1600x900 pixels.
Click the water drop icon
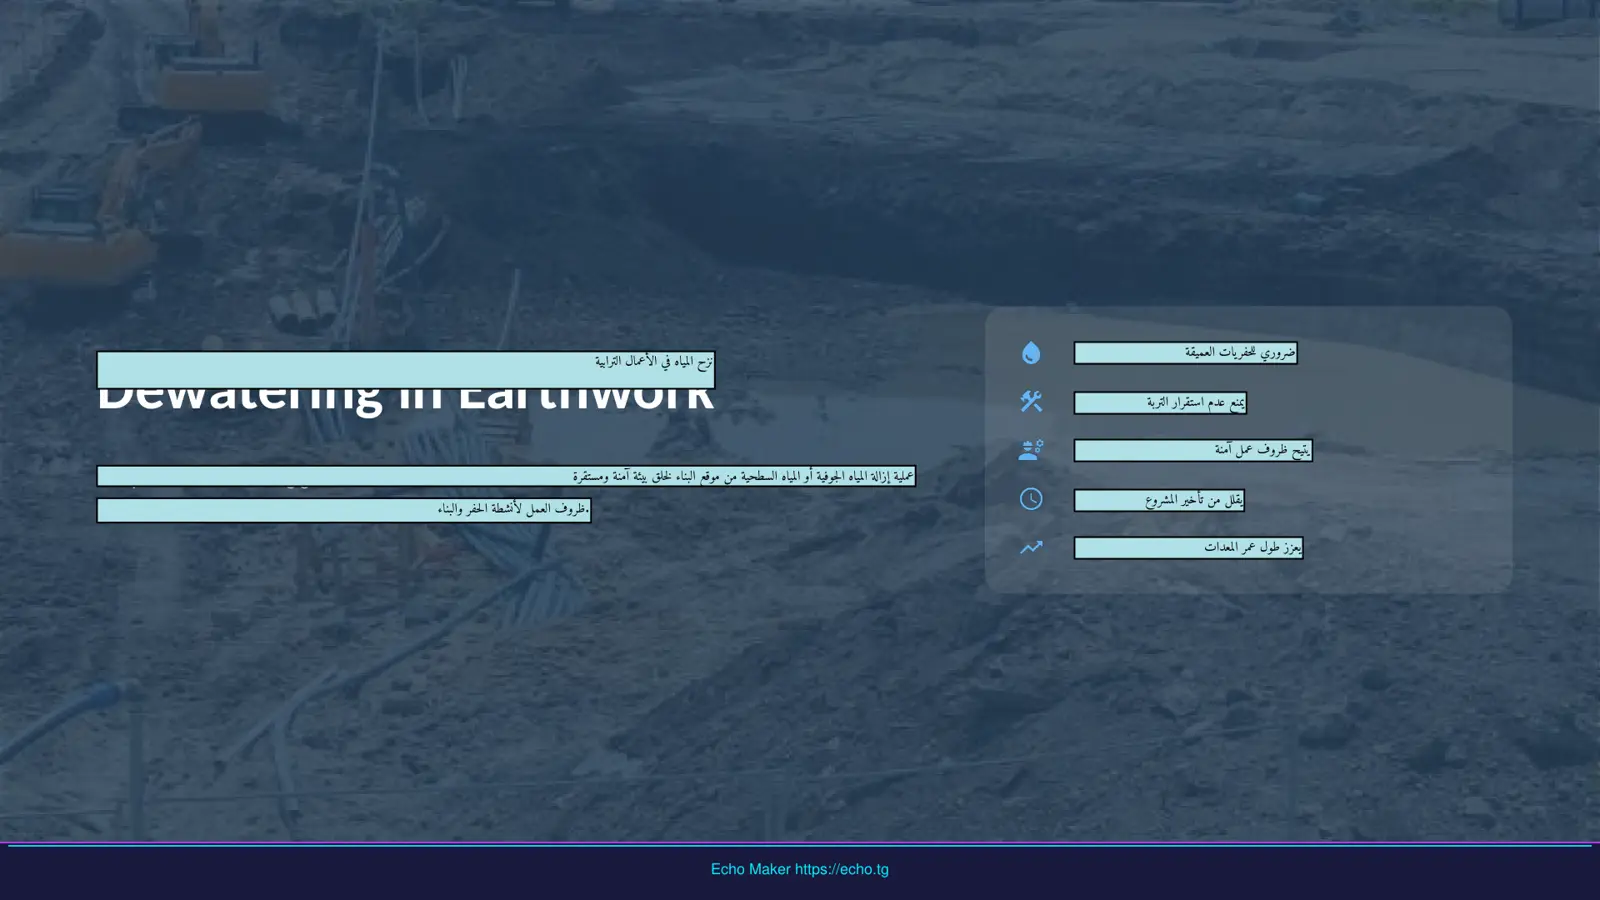tap(1031, 352)
